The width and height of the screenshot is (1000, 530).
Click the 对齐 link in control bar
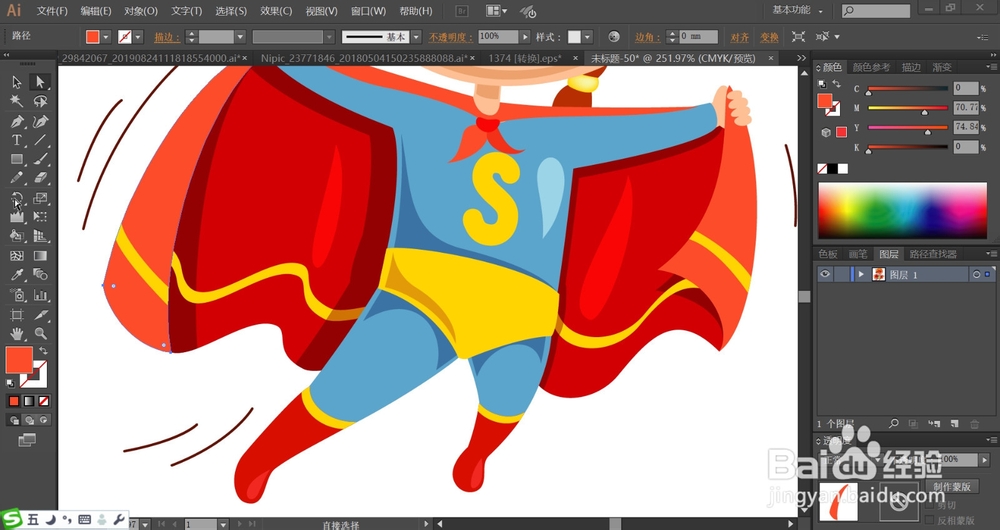(740, 37)
